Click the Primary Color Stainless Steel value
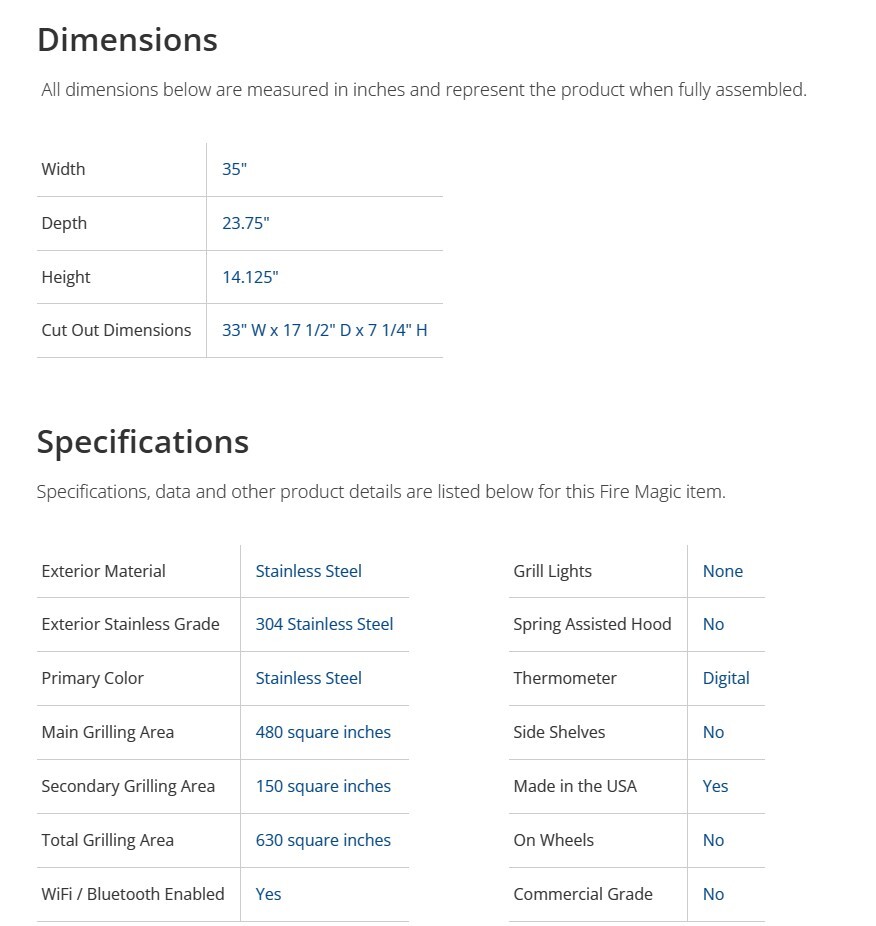 tap(308, 678)
